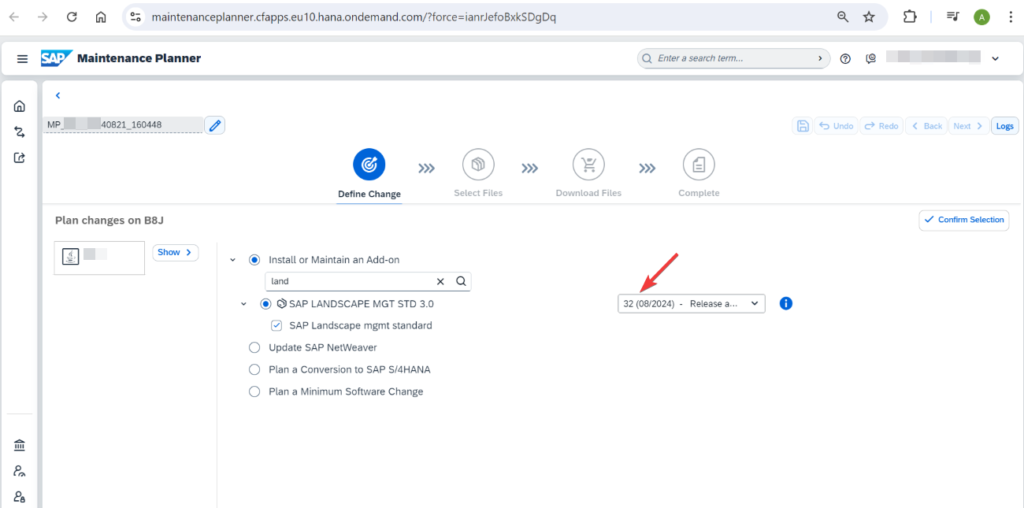The image size is (1024, 508).
Task: Open the 32 (08/2024) release dropdown
Action: click(x=692, y=304)
